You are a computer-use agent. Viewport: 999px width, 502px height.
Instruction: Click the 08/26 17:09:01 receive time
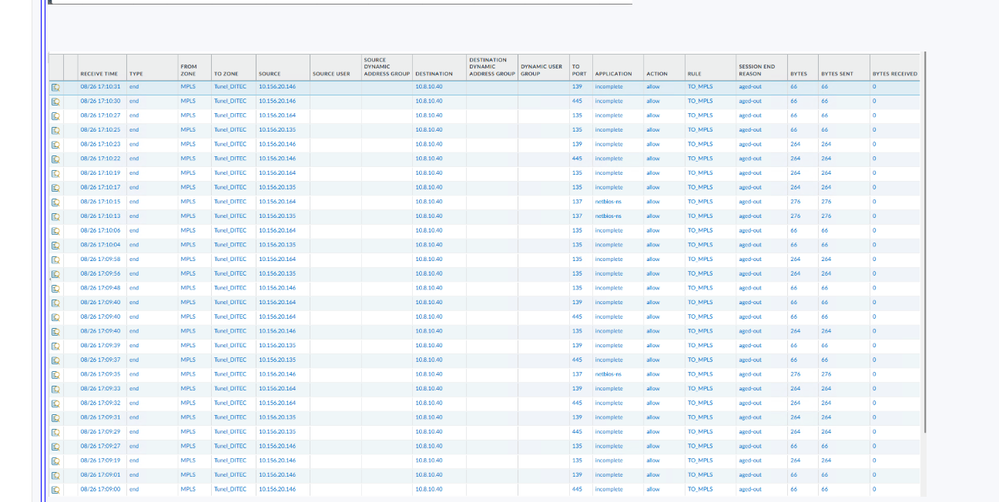100,475
